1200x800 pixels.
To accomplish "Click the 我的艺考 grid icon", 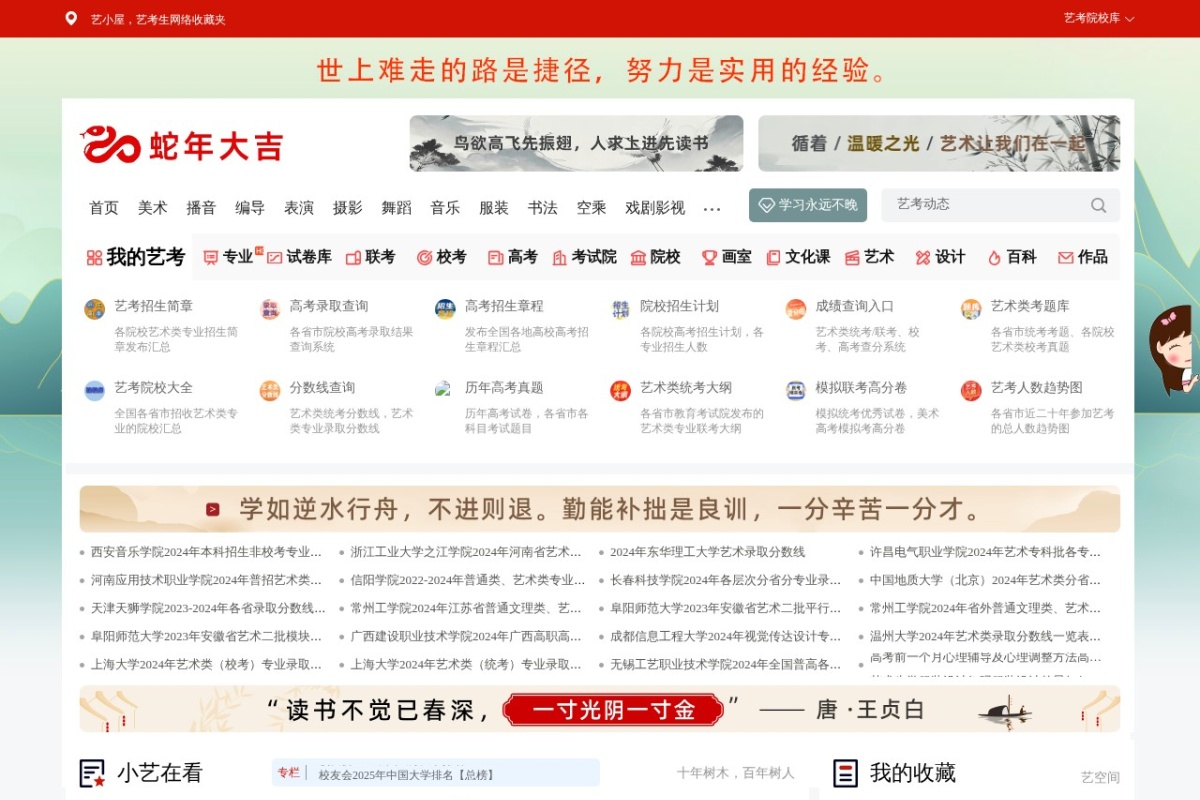I will point(94,258).
